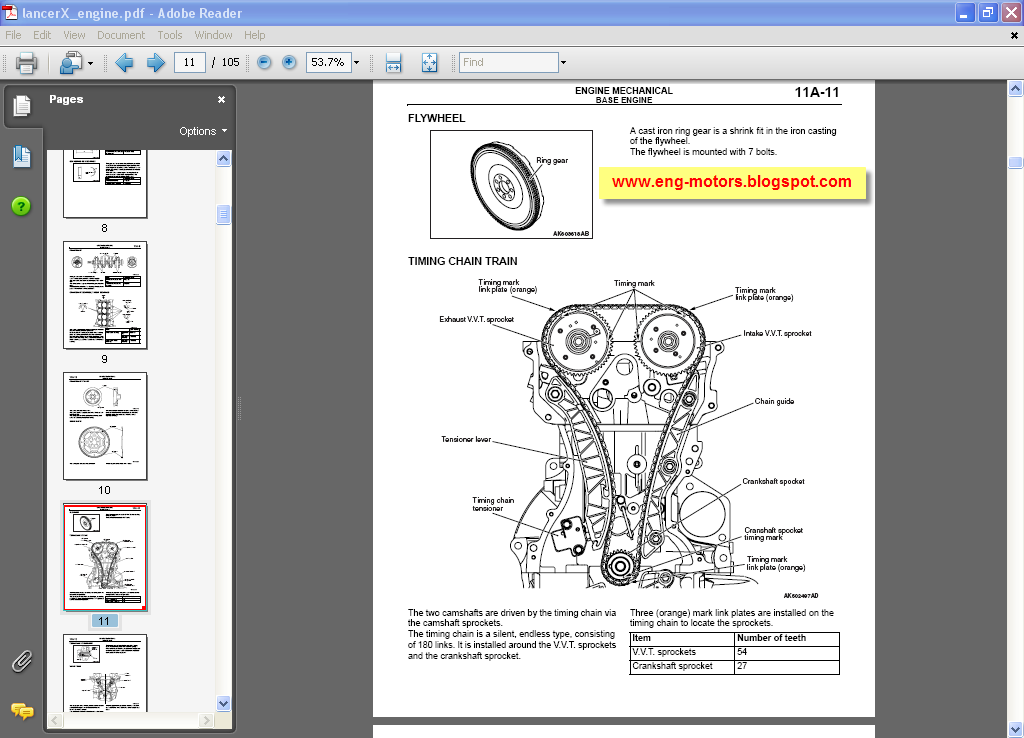
Task: Select the zoom in plus icon
Action: [x=288, y=62]
